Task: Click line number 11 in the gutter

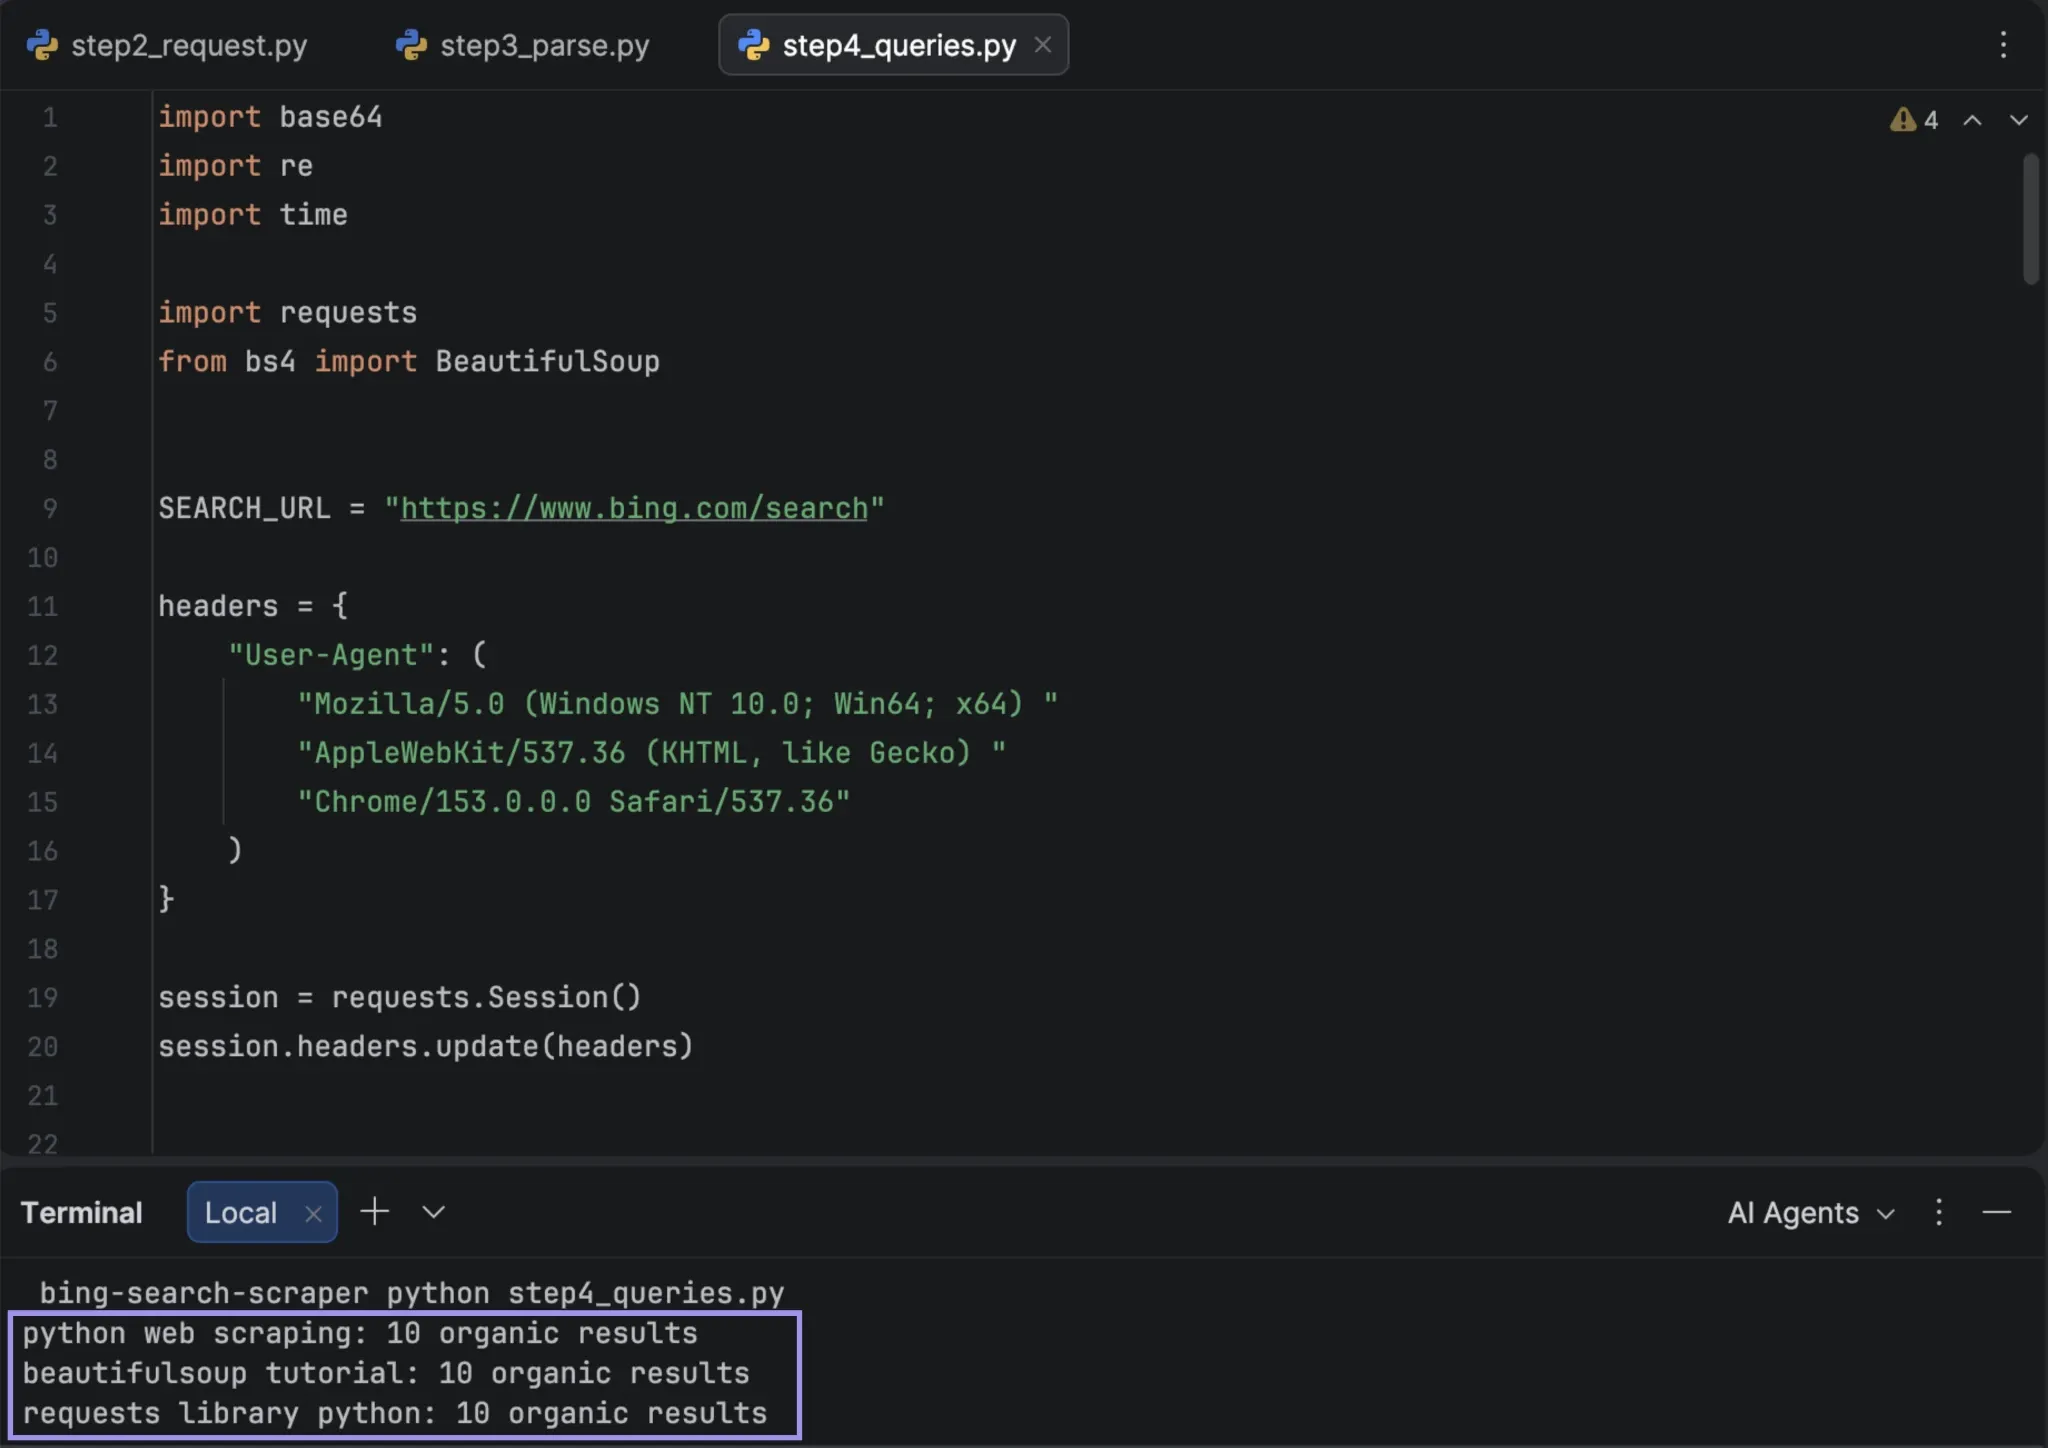Action: point(42,607)
